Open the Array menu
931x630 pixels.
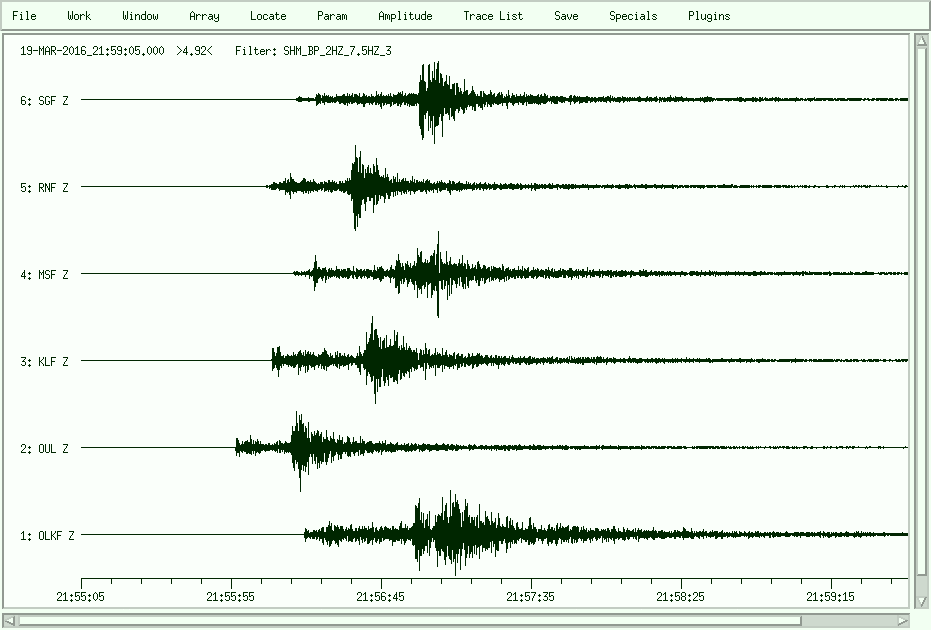pyautogui.click(x=204, y=16)
